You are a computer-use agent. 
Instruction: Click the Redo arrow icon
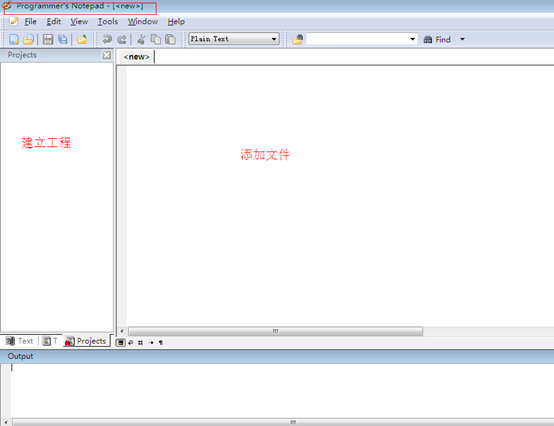122,39
